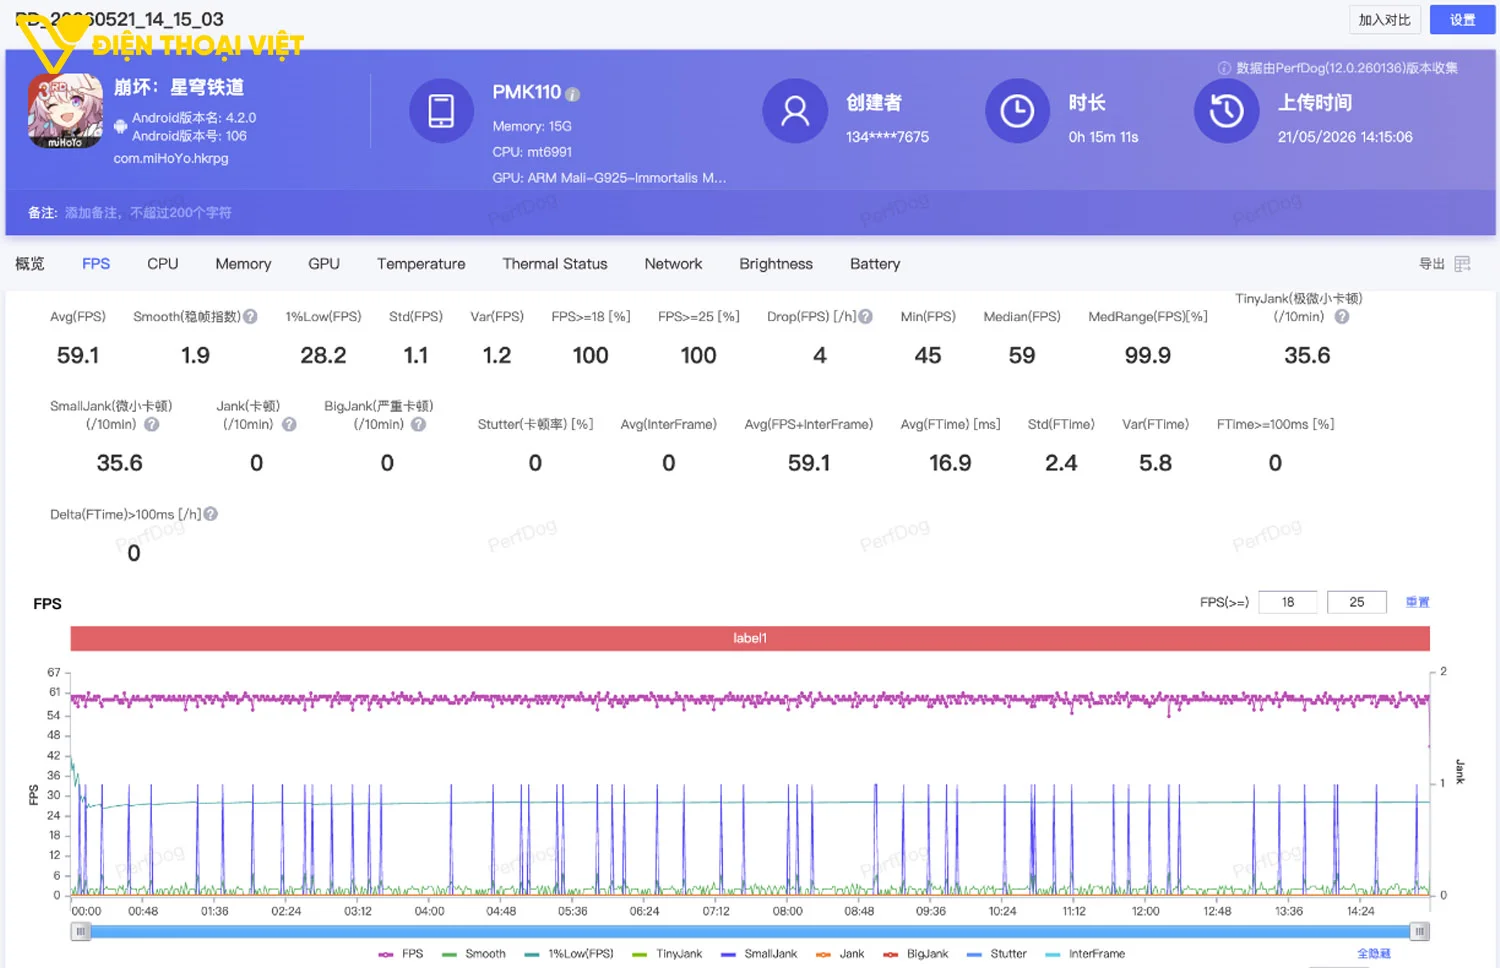Click the blue 设置 settings button

click(x=1462, y=20)
